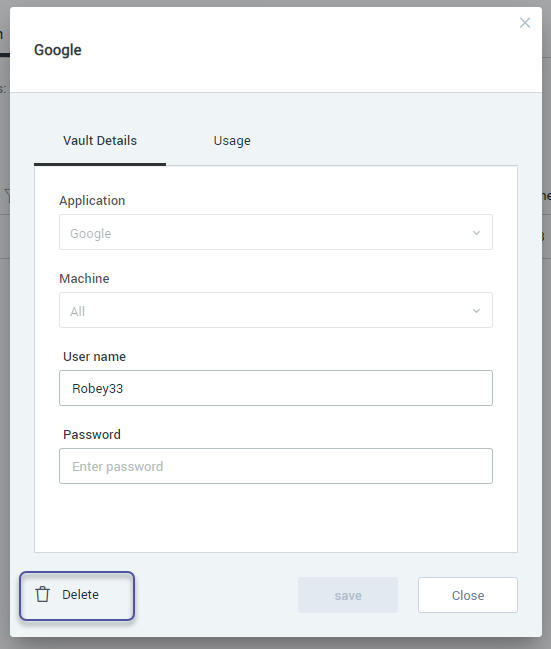Click into the Enter password field
The height and width of the screenshot is (649, 551).
276,466
